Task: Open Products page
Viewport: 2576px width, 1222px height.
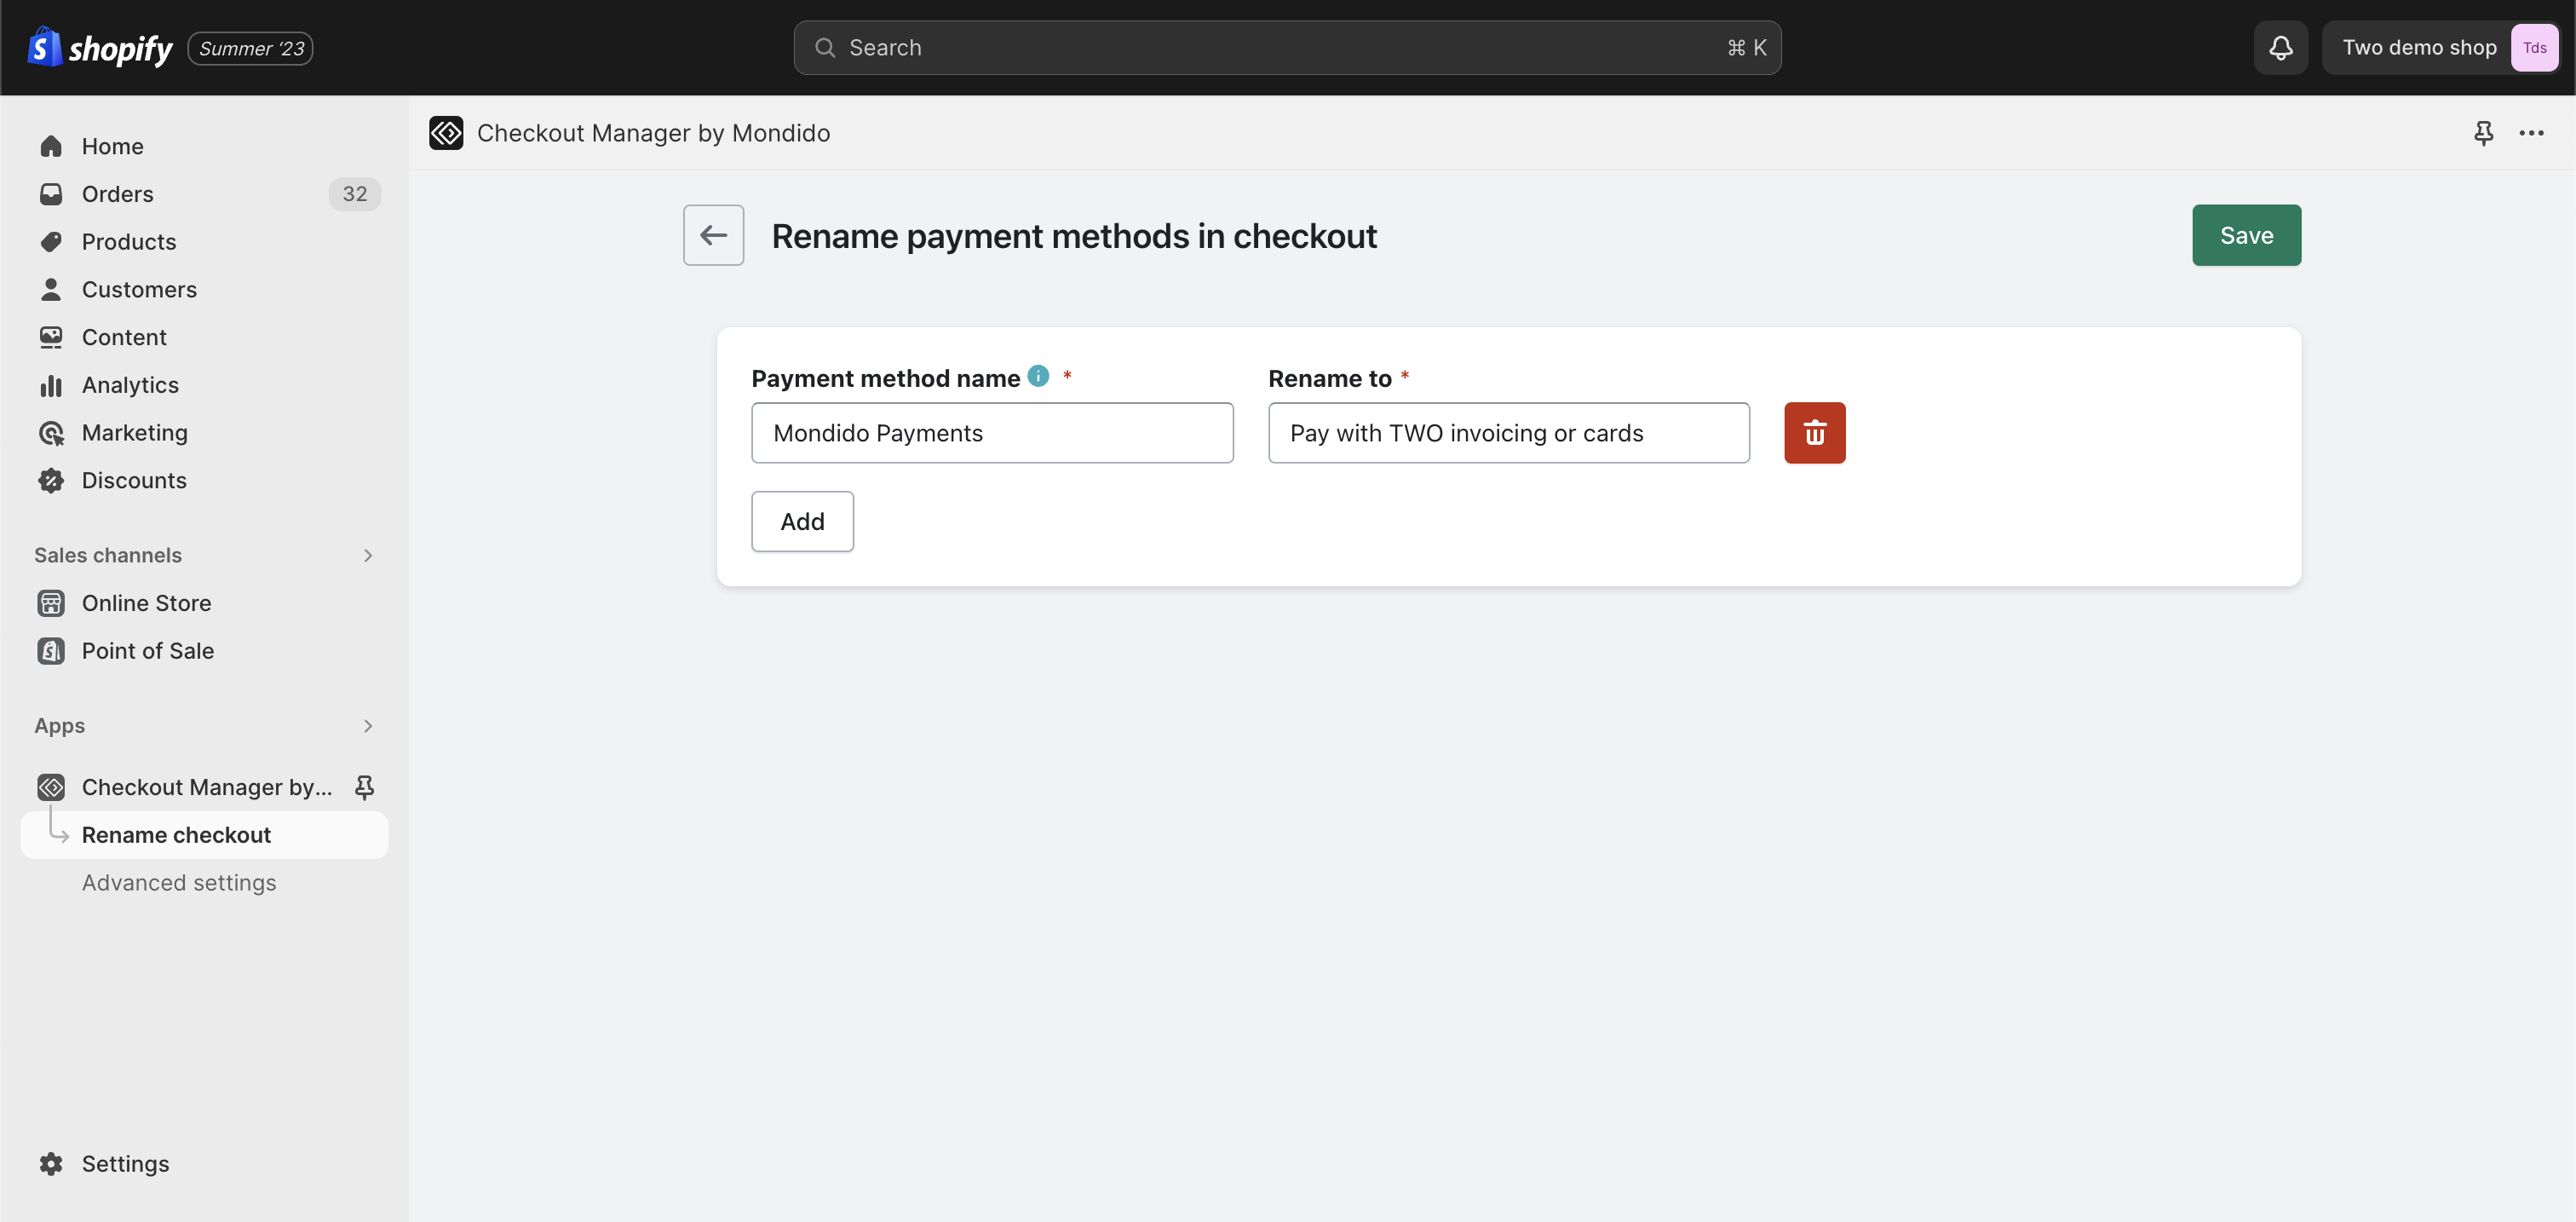Action: pos(204,242)
